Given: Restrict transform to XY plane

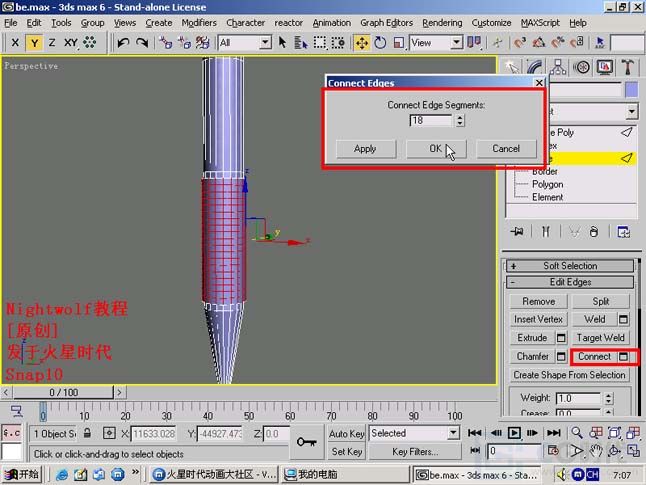Looking at the screenshot, I should click(x=70, y=42).
